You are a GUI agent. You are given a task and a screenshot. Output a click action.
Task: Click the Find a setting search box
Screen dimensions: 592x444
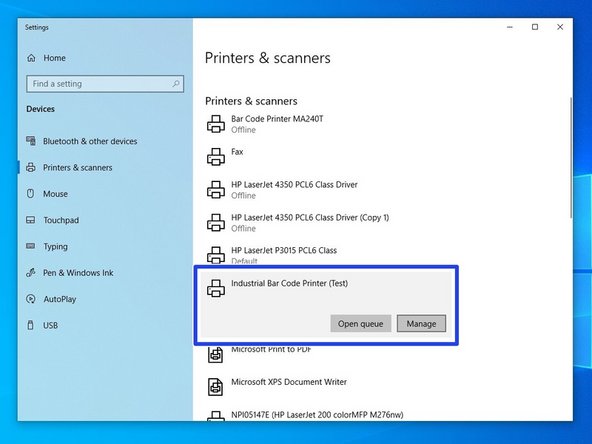(x=105, y=84)
